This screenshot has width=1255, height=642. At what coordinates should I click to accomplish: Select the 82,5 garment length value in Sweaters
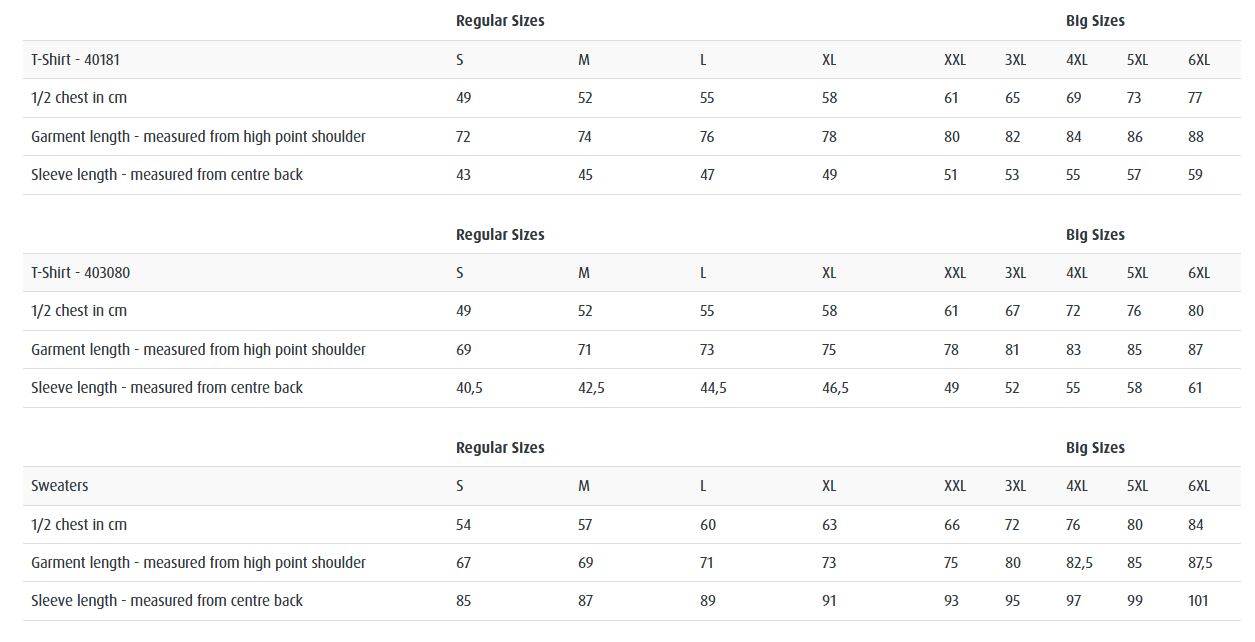click(x=1079, y=563)
